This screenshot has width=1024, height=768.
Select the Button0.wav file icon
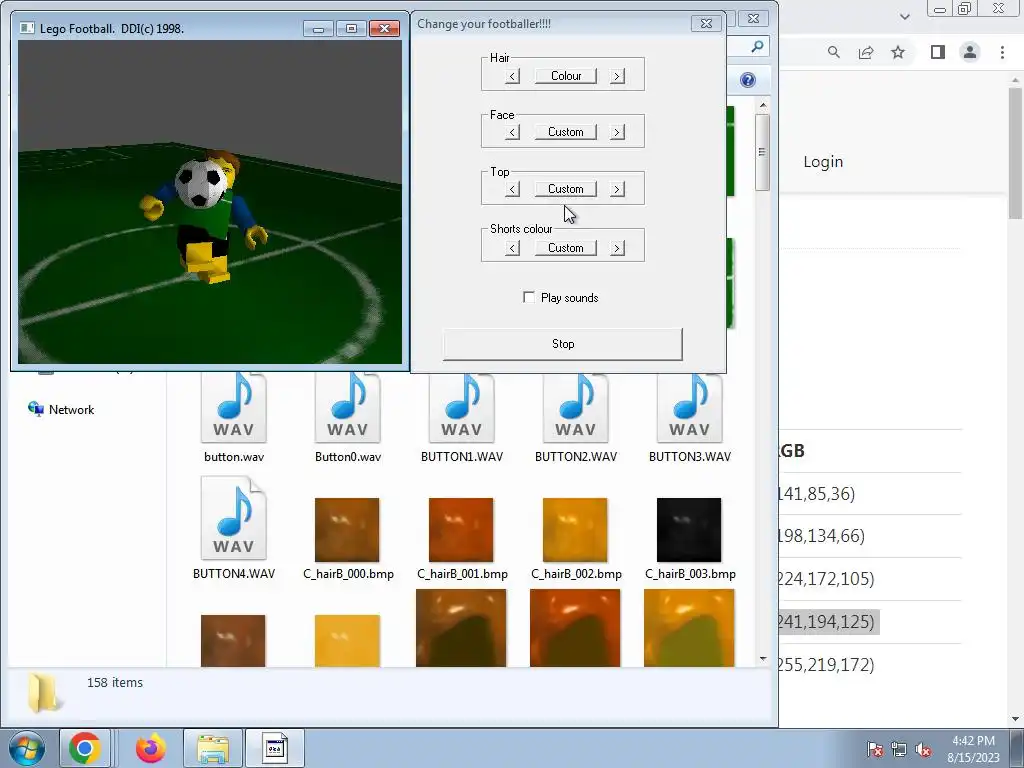(x=347, y=409)
